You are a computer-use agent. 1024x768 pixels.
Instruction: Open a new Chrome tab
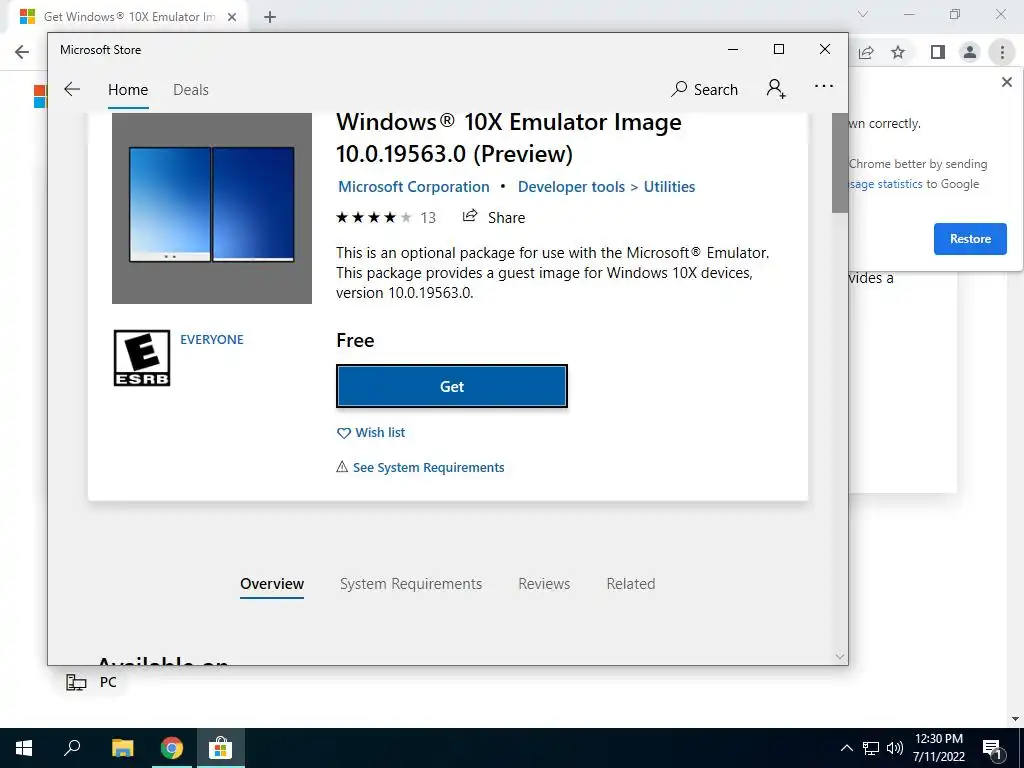coord(270,17)
